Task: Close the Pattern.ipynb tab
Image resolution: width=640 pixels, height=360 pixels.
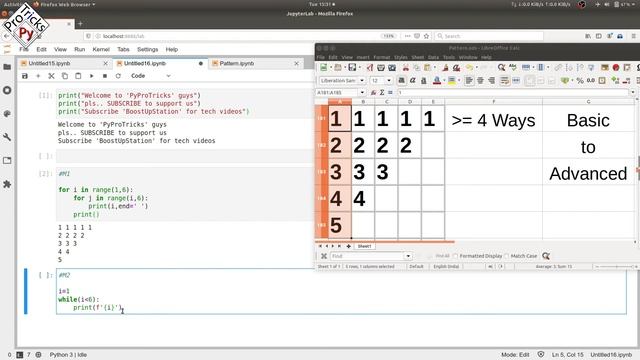Action: point(297,64)
